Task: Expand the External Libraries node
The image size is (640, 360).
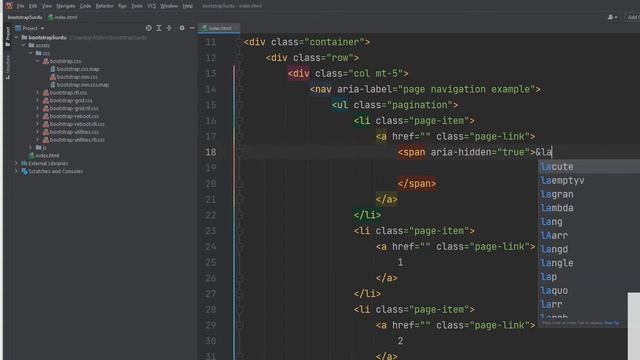Action: pyautogui.click(x=16, y=163)
